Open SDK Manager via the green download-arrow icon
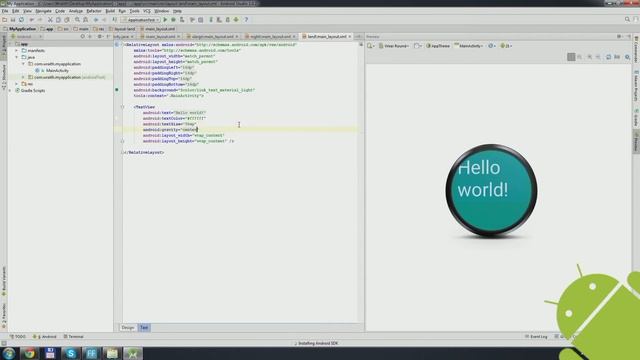640x360 pixels. [236, 20]
